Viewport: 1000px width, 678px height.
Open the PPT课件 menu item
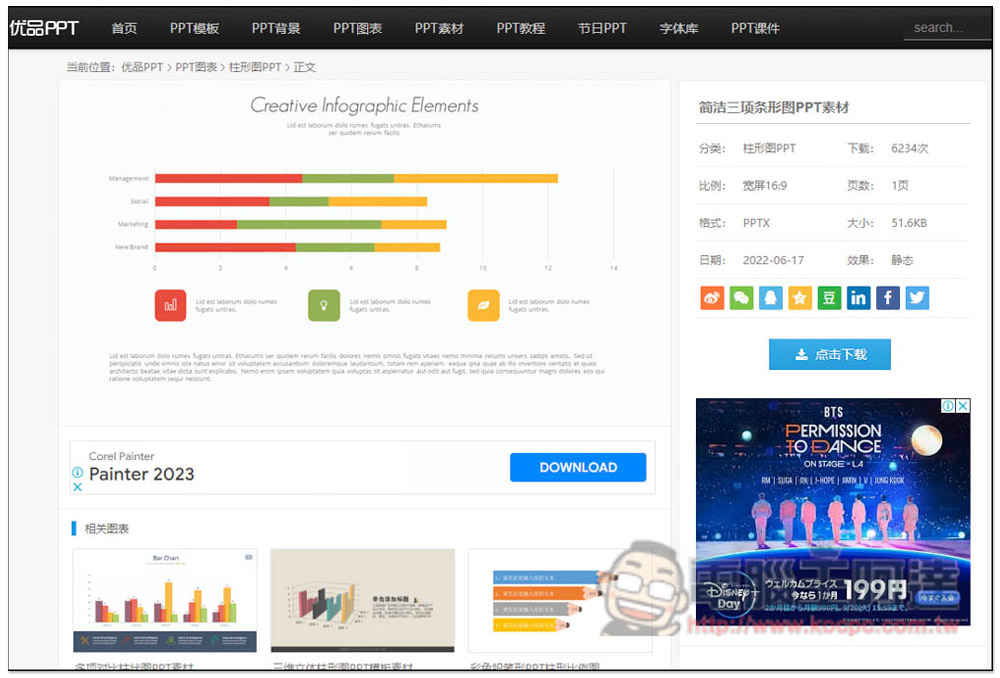pyautogui.click(x=755, y=28)
